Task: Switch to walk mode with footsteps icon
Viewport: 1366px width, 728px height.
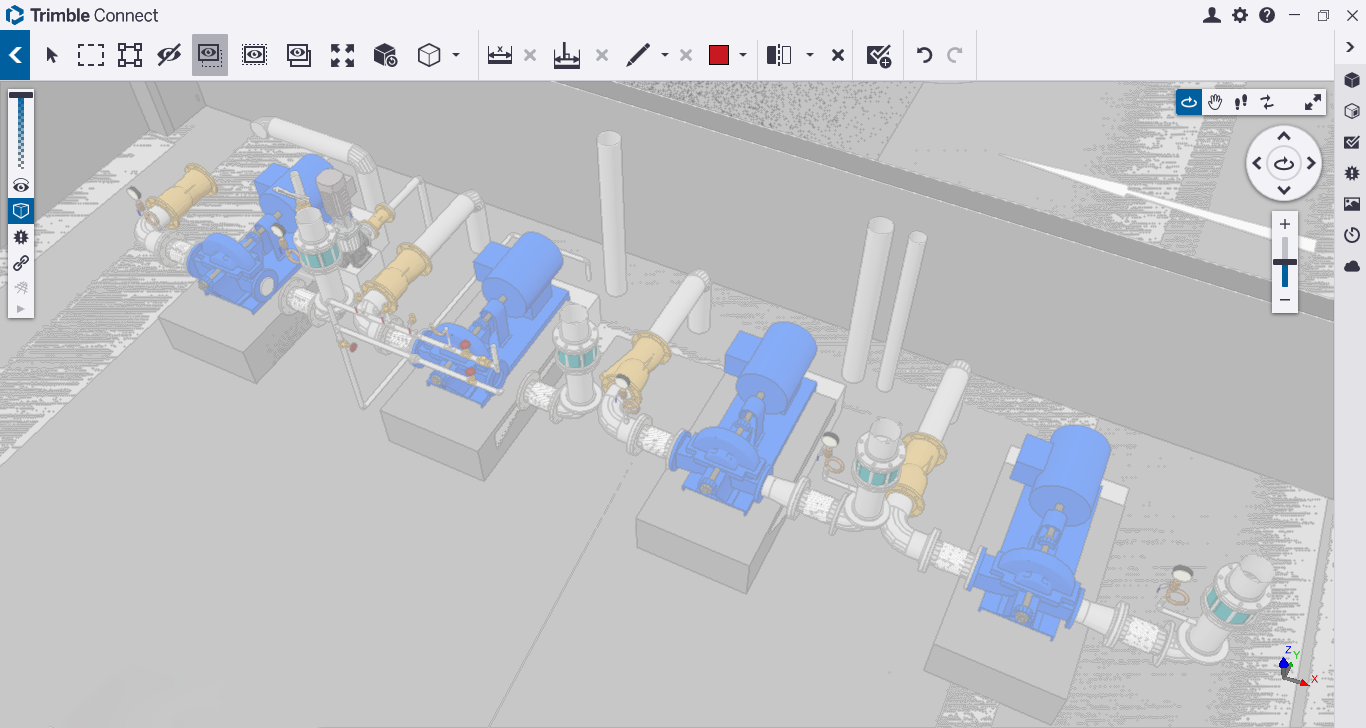Action: [1241, 102]
